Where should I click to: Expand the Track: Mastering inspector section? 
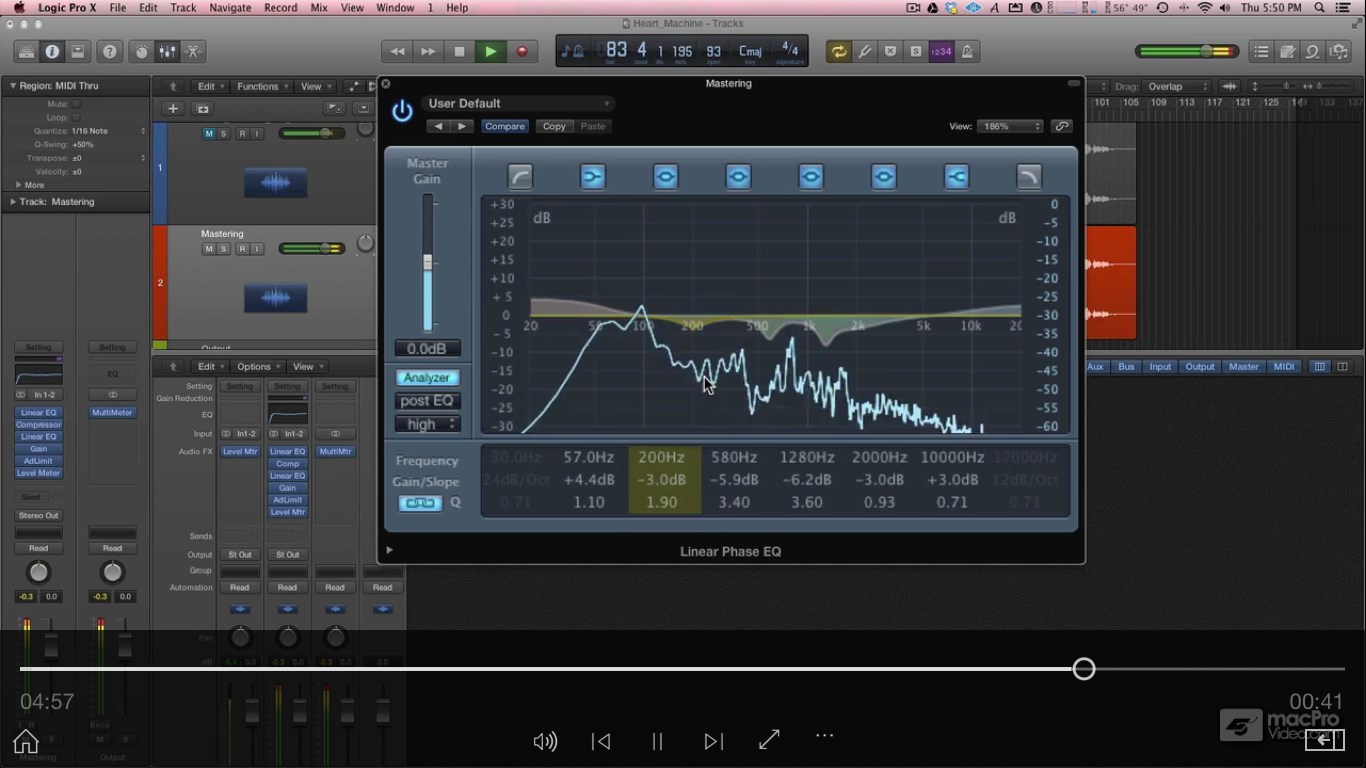pyautogui.click(x=13, y=202)
